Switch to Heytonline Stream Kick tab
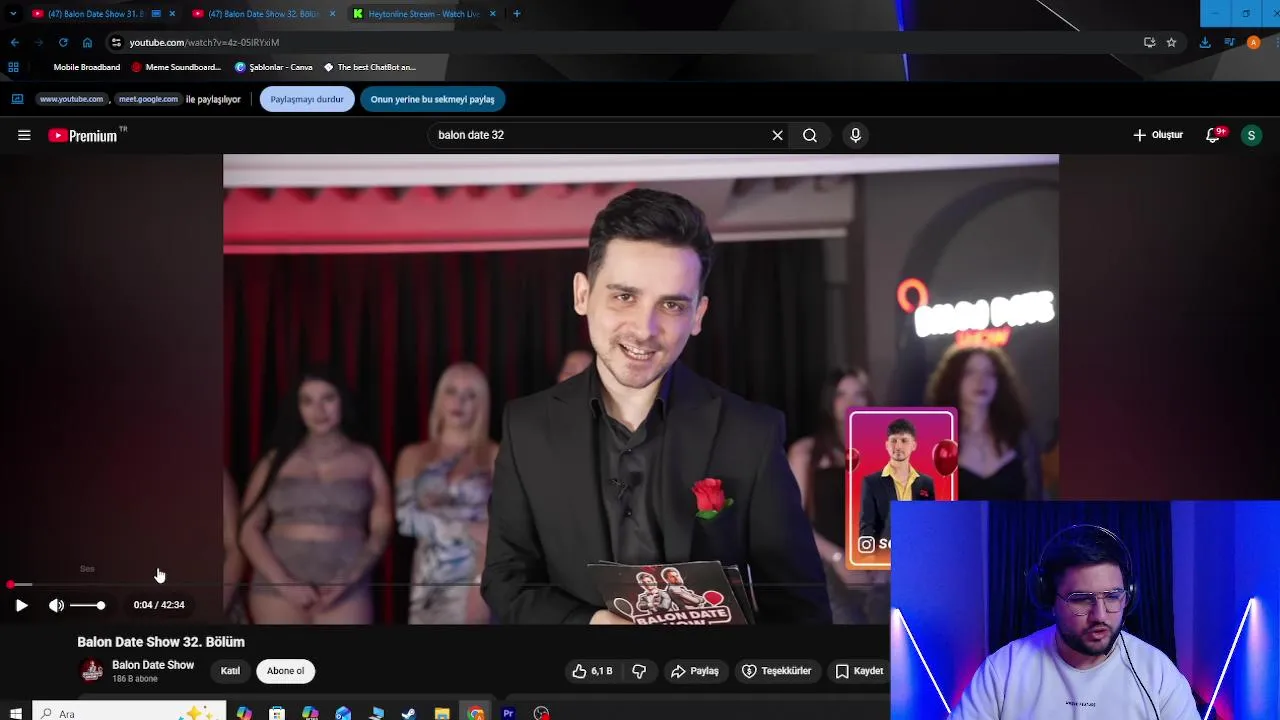 click(423, 14)
